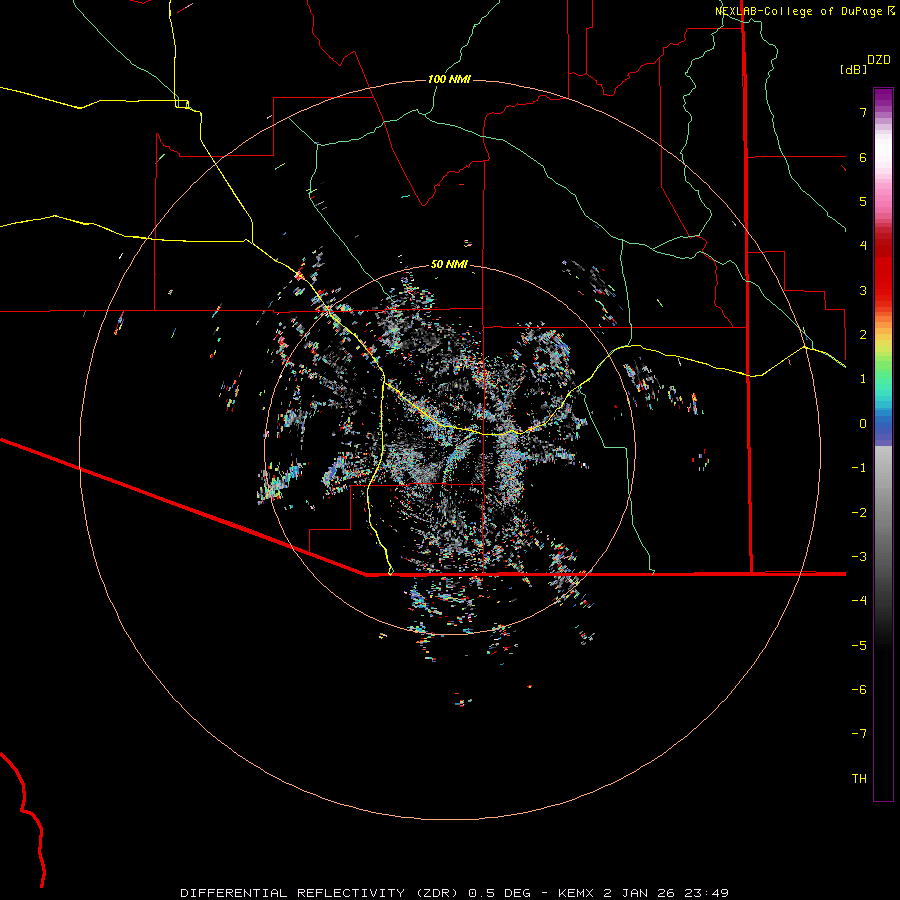Click the 2 value on color scale
Viewport: 900px width, 900px height.
coord(863,335)
